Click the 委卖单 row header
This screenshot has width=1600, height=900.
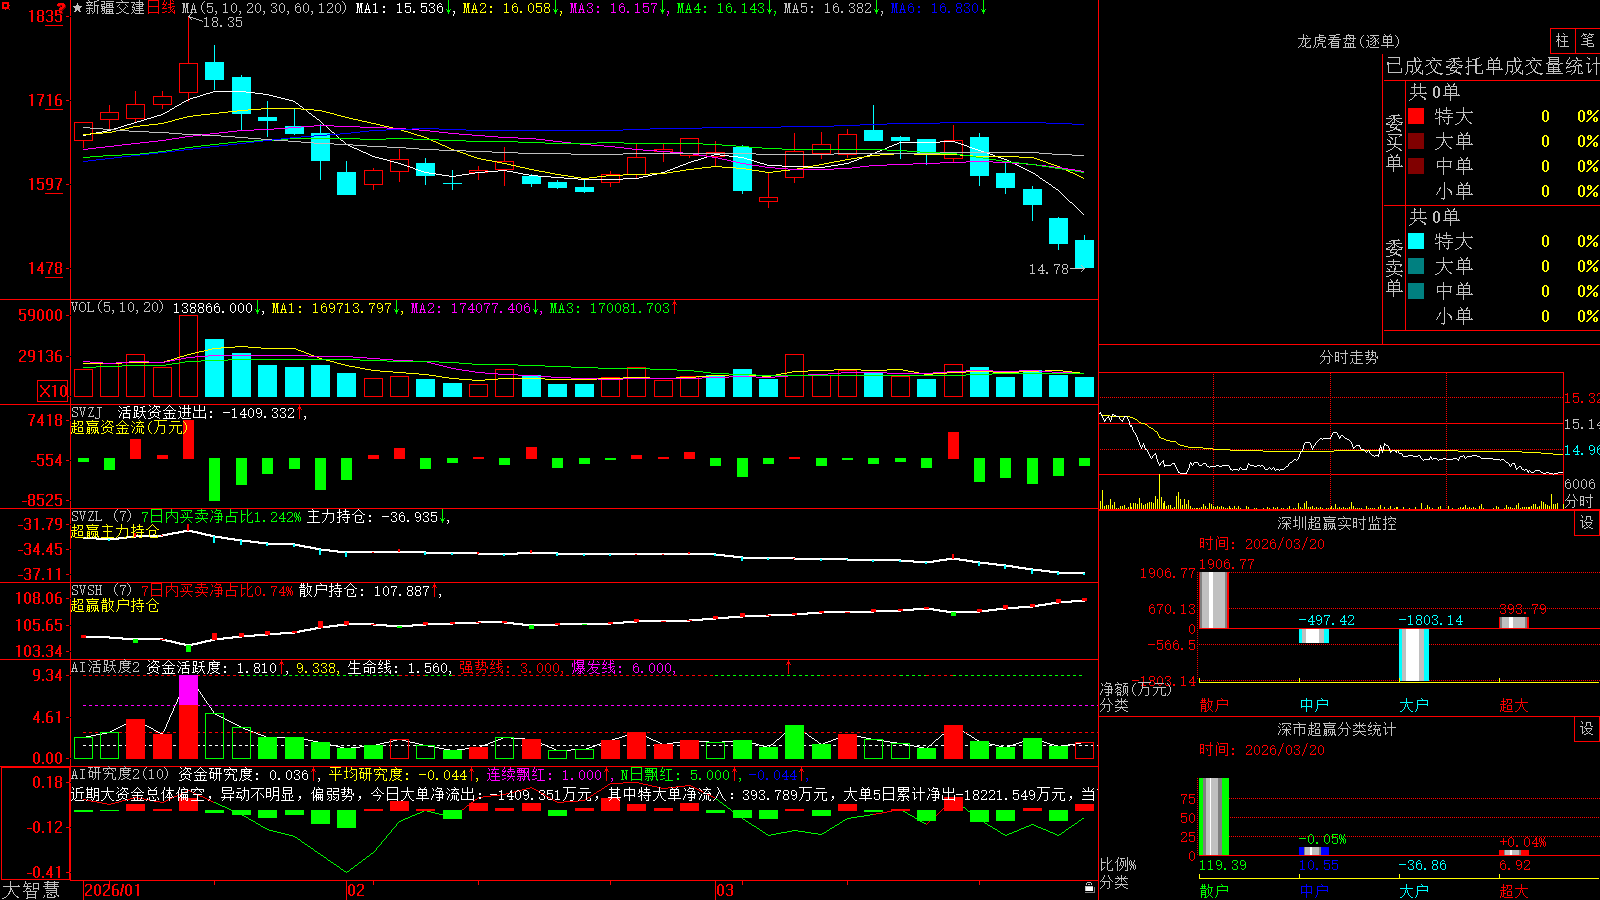click(1394, 268)
